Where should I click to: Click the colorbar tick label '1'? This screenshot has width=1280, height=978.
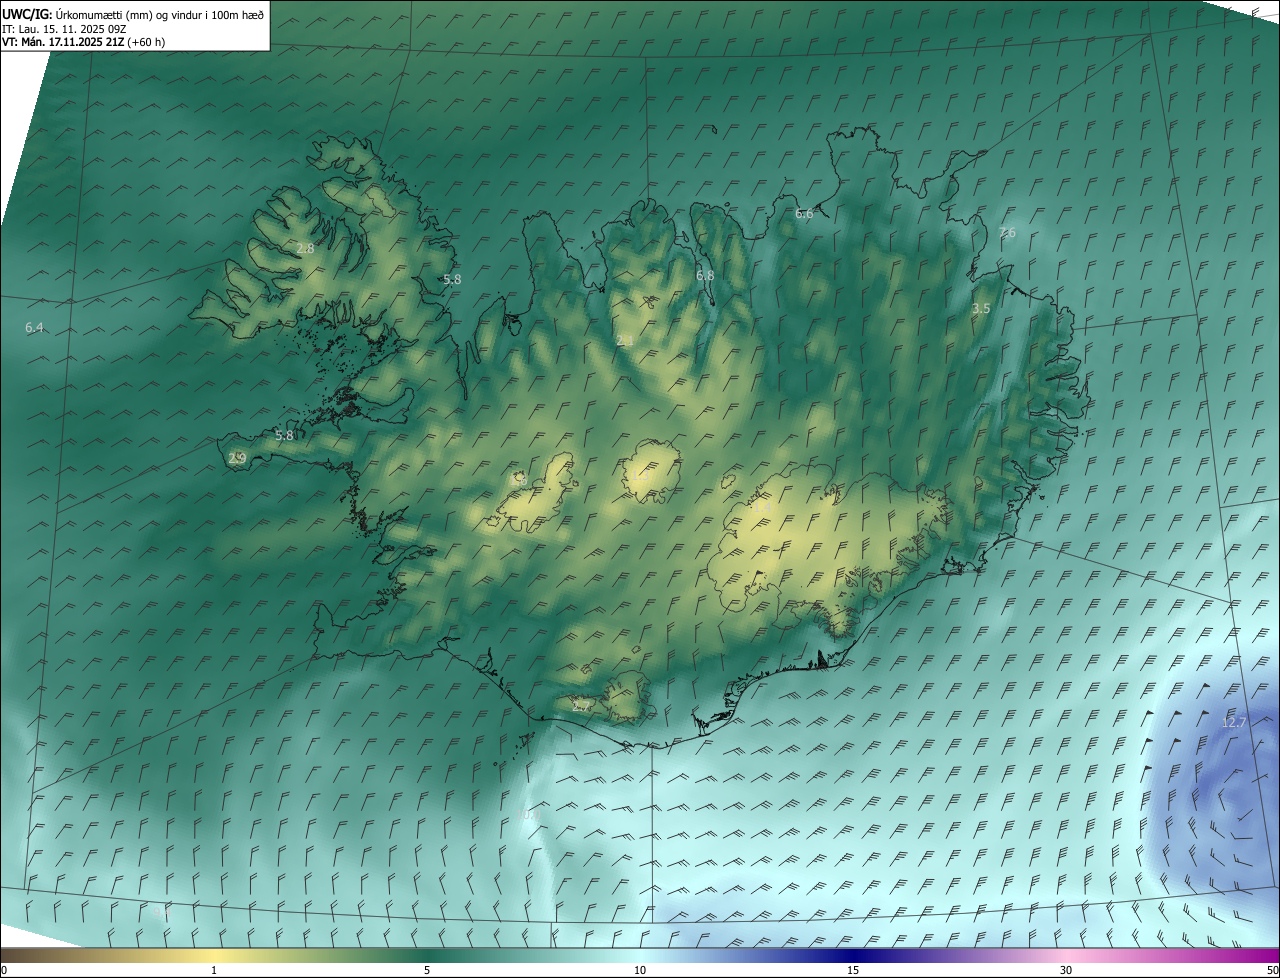point(214,970)
